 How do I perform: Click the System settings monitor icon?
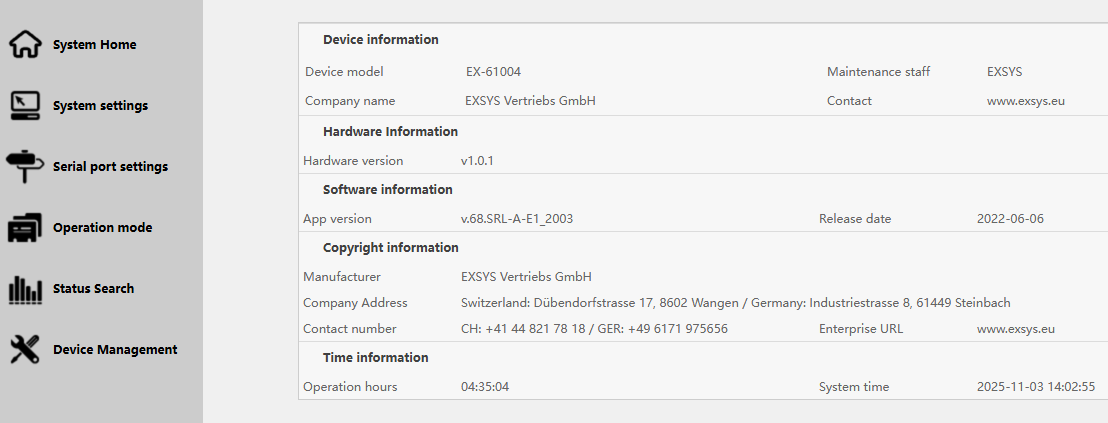tap(24, 106)
